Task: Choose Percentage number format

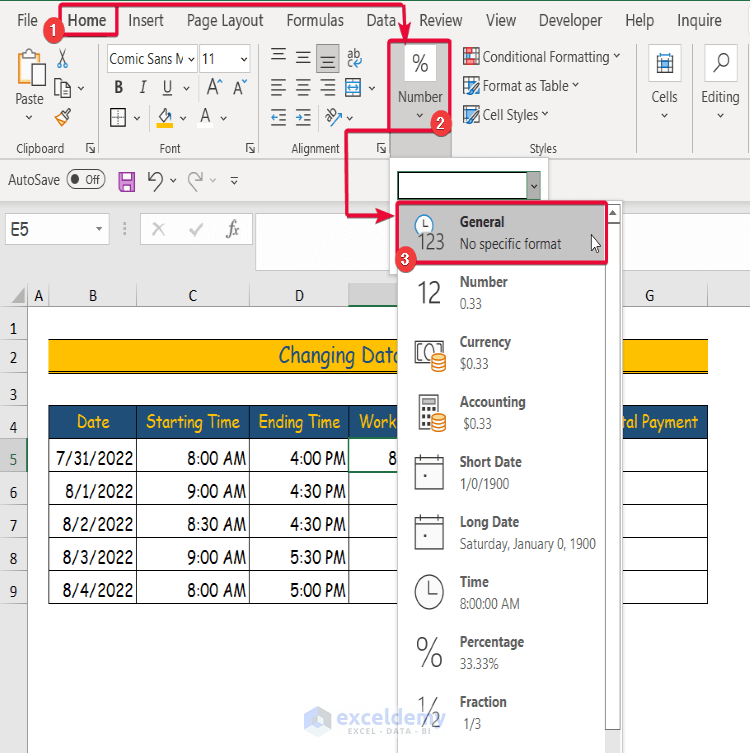Action: tap(501, 653)
